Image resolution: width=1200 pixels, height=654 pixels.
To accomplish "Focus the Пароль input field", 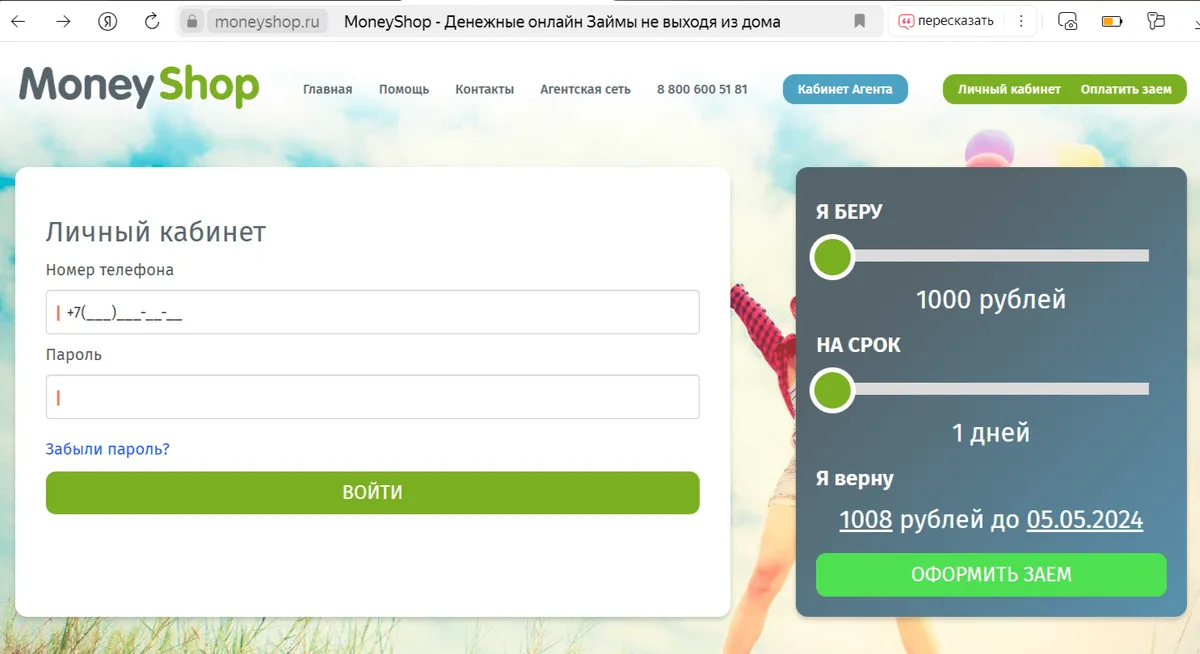I will click(x=372, y=397).
